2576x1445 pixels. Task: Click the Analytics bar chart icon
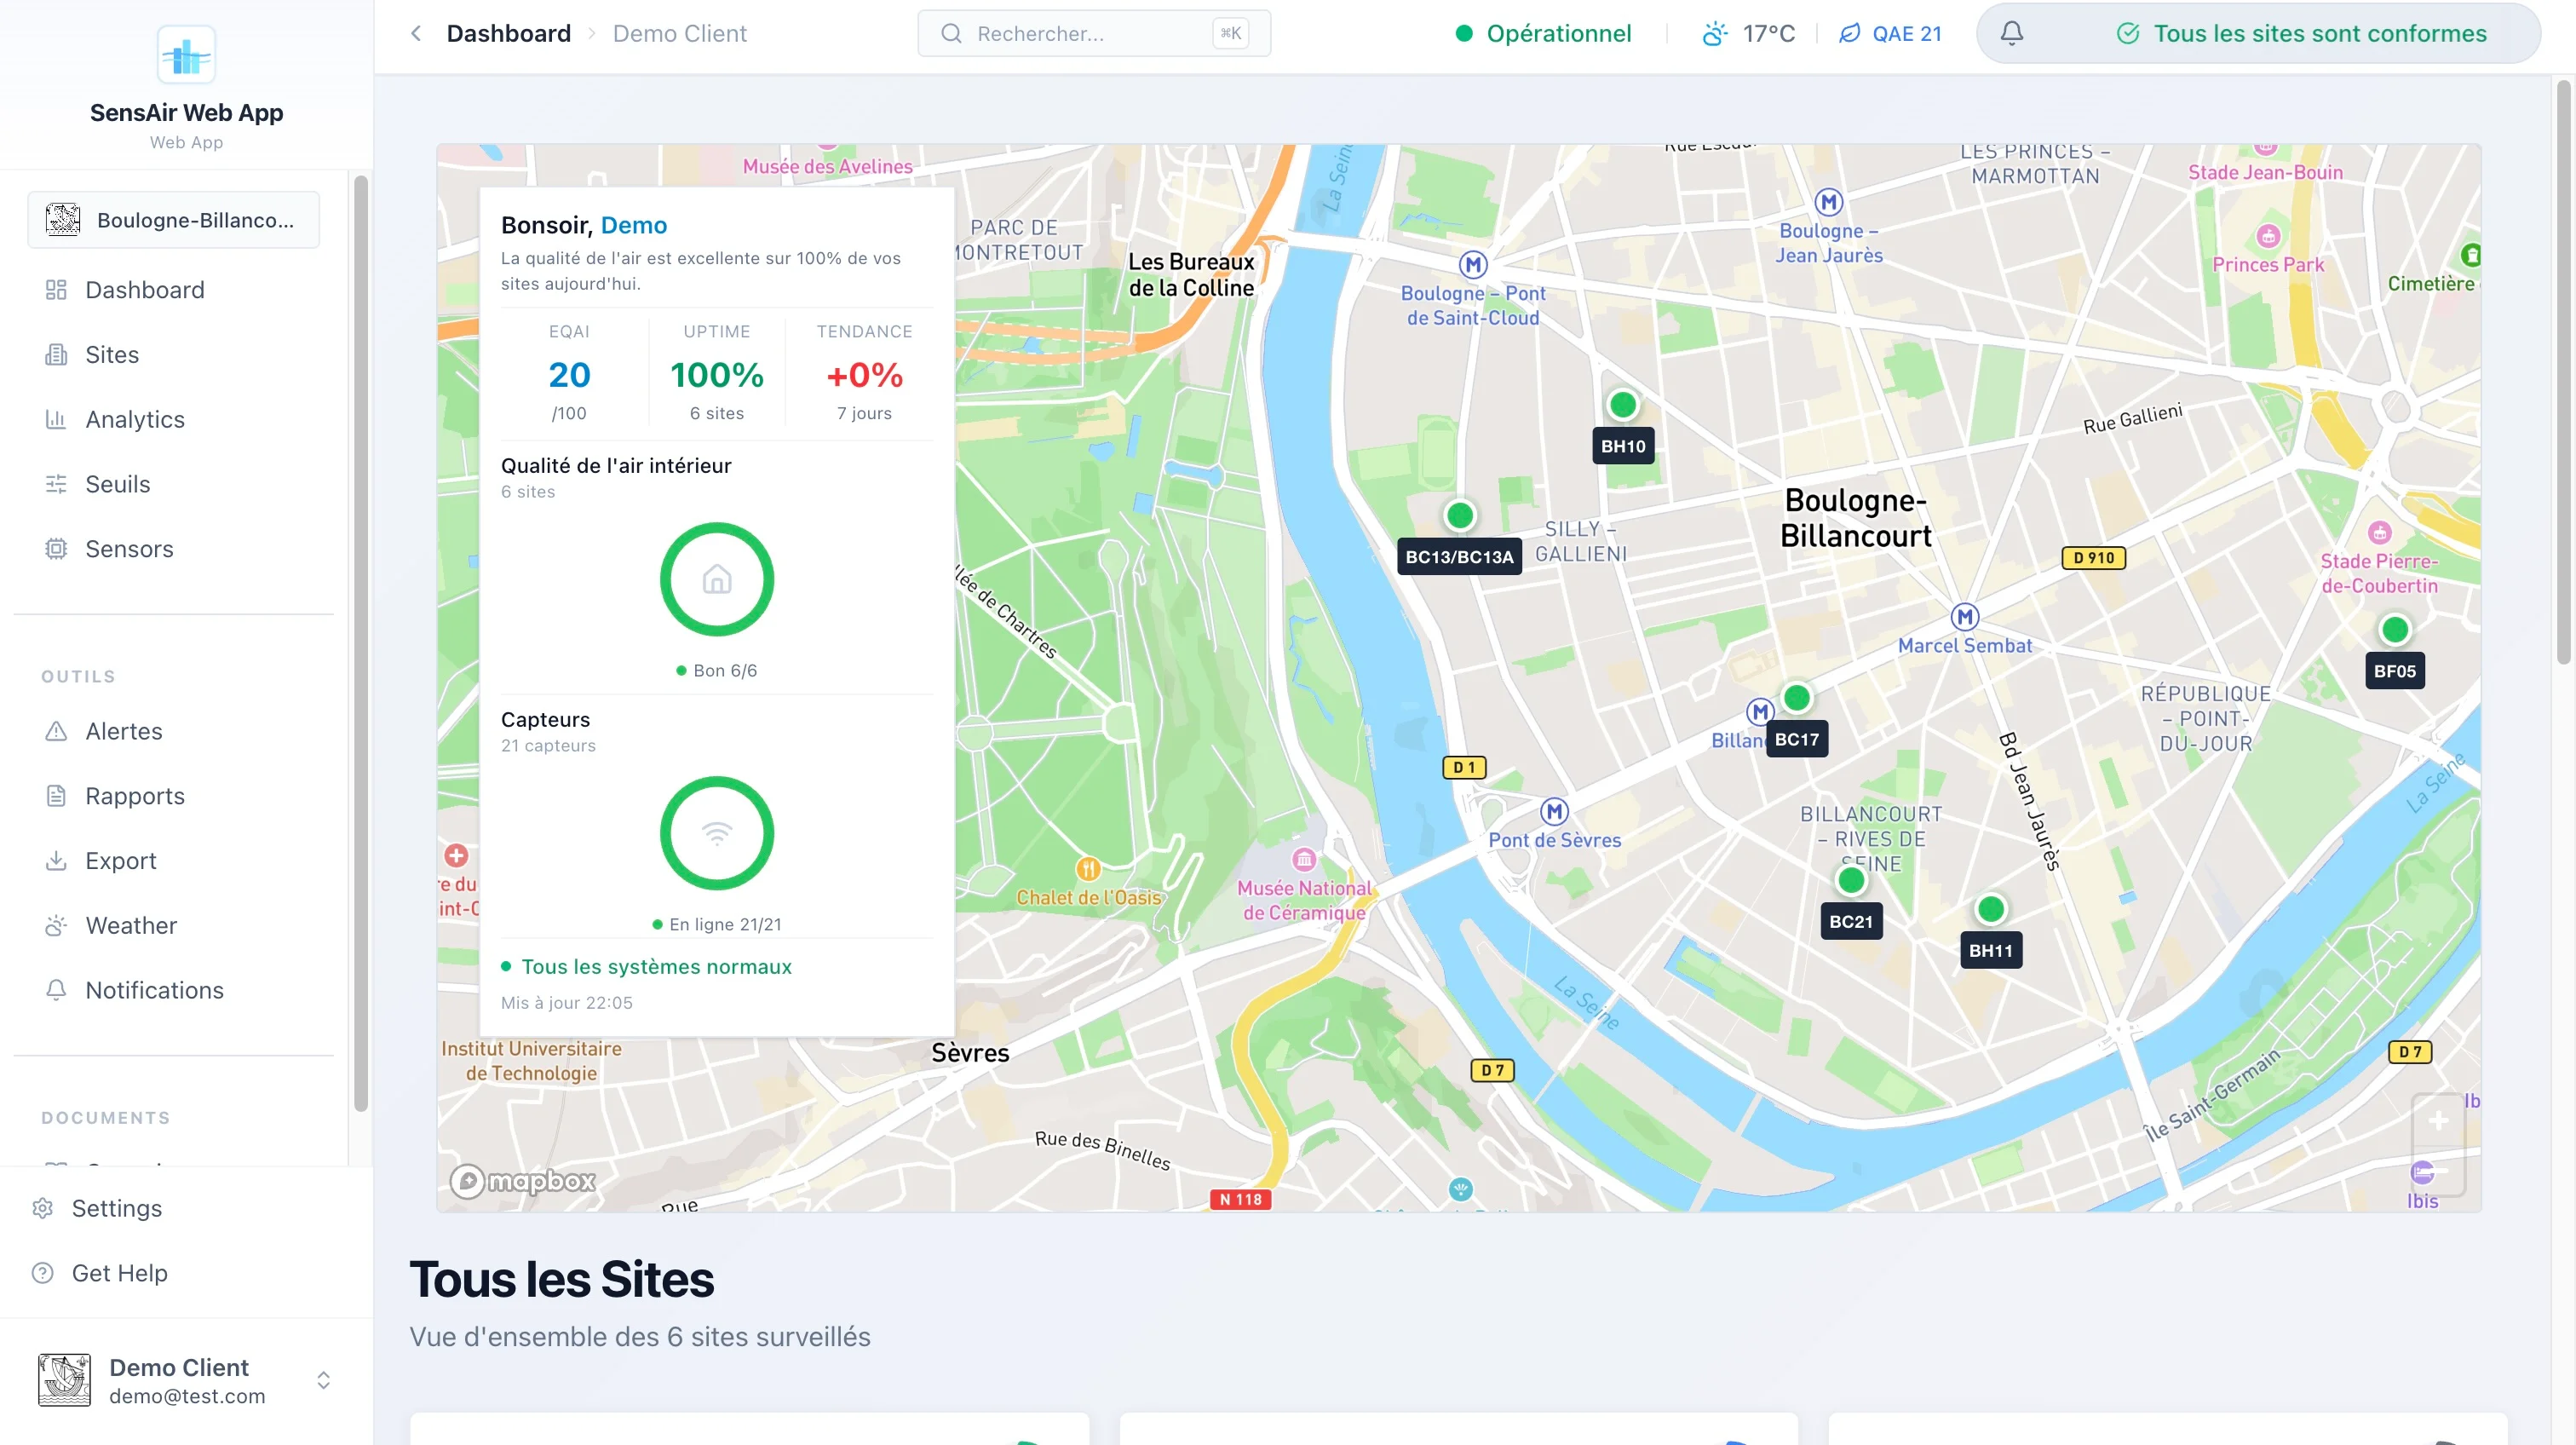pyautogui.click(x=56, y=420)
